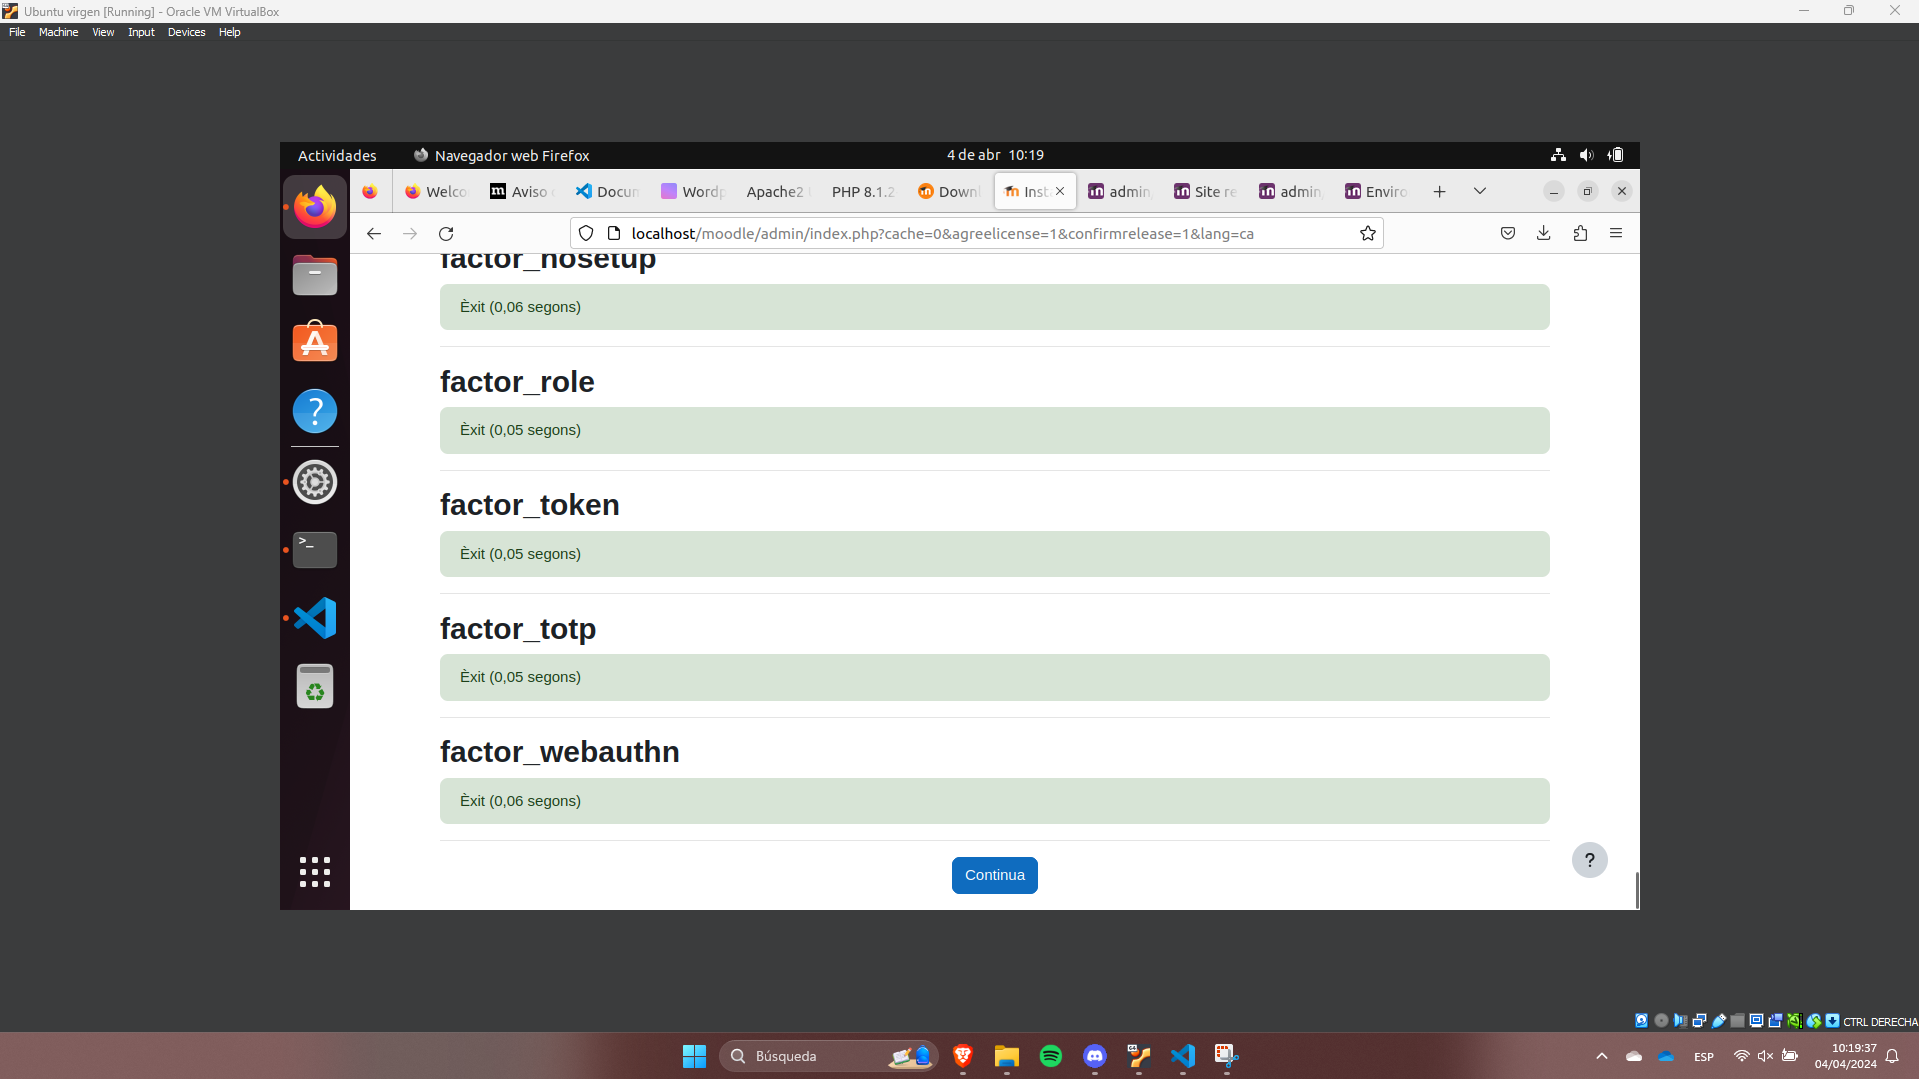Screen dimensions: 1919x1079
Task: Launch Visual Studio Code from the Ubuntu dock
Action: tap(314, 617)
